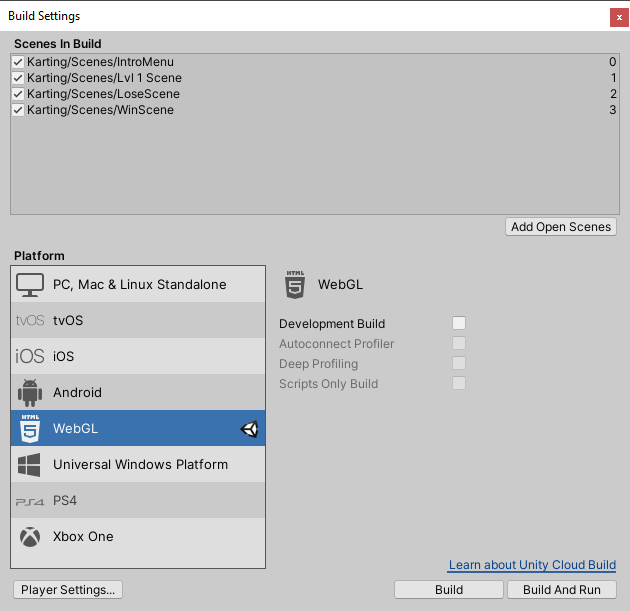Click the Unity logo on WebGL row

pyautogui.click(x=250, y=429)
